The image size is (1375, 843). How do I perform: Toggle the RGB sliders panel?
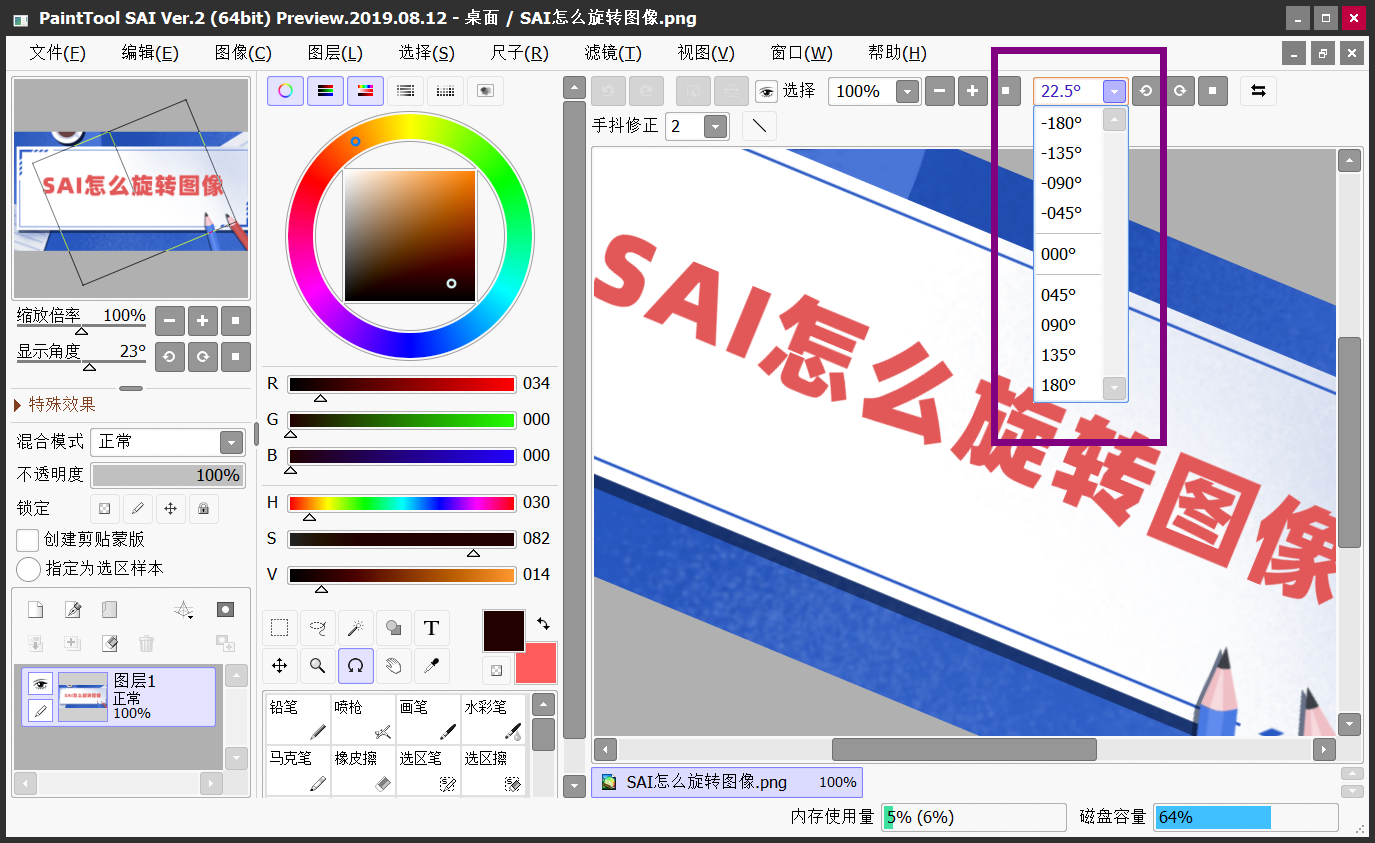click(x=325, y=91)
